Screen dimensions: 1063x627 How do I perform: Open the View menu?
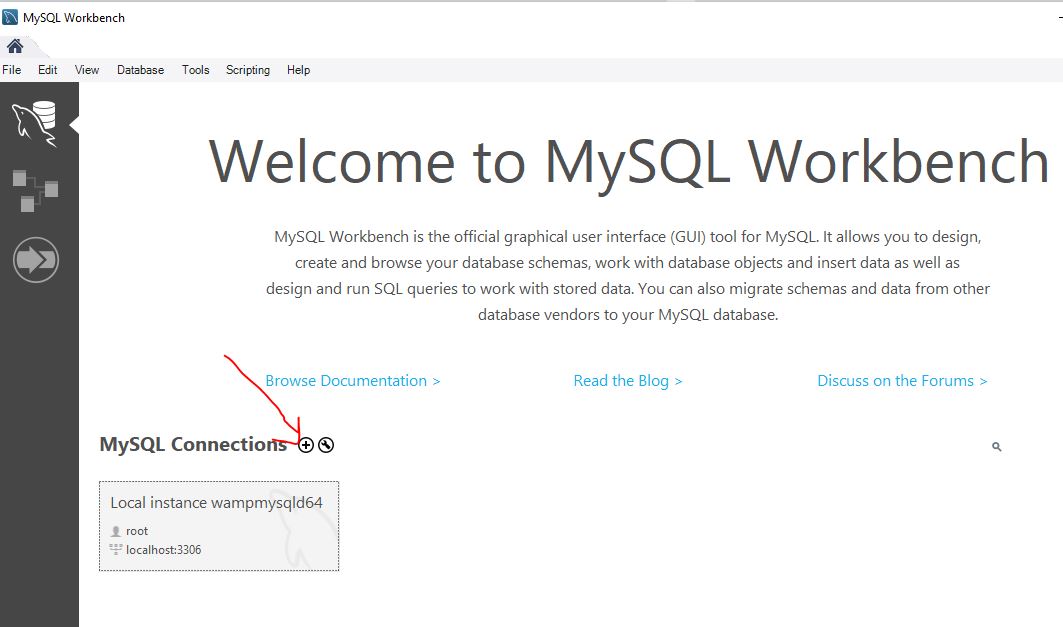coord(87,70)
